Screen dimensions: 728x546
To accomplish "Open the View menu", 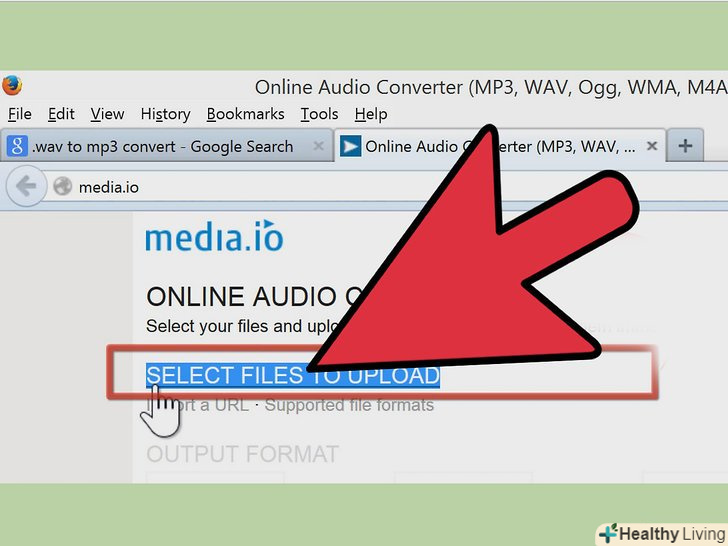I will coord(107,114).
